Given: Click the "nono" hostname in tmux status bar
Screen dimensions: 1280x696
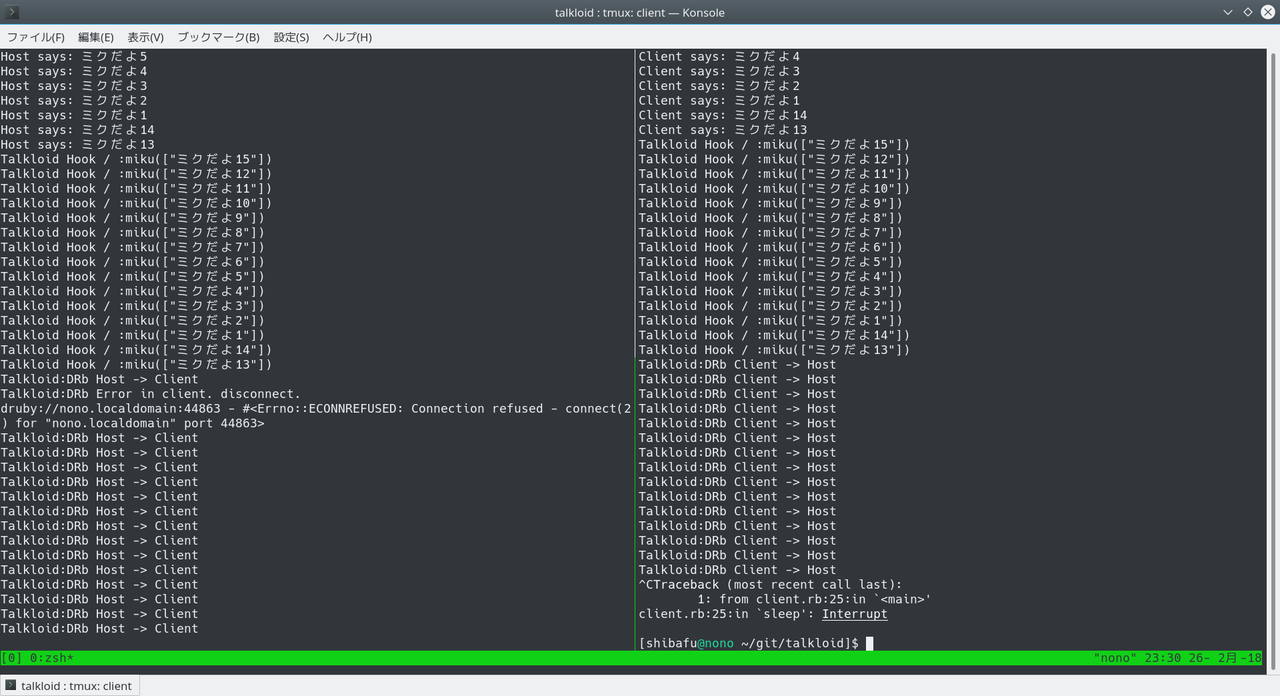Looking at the screenshot, I should tap(1117, 658).
